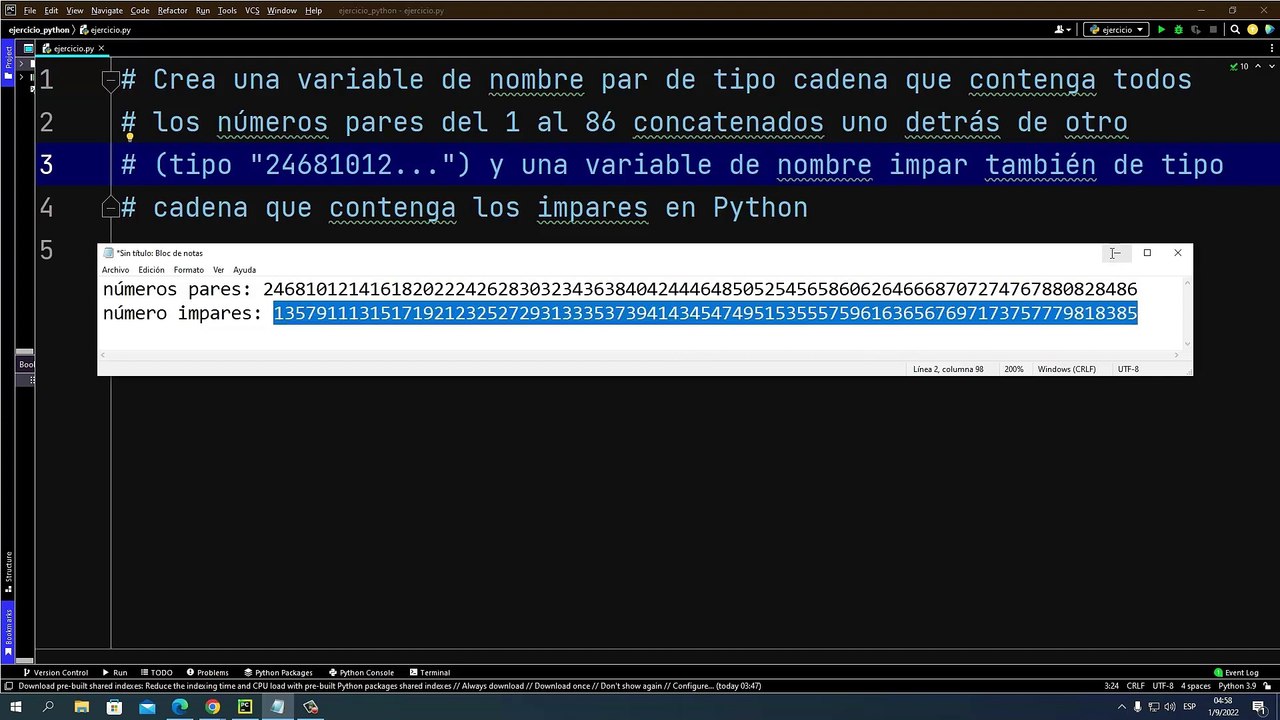The height and width of the screenshot is (720, 1280).
Task: Open the ejercicio run configuration dropdown
Action: point(1115,30)
